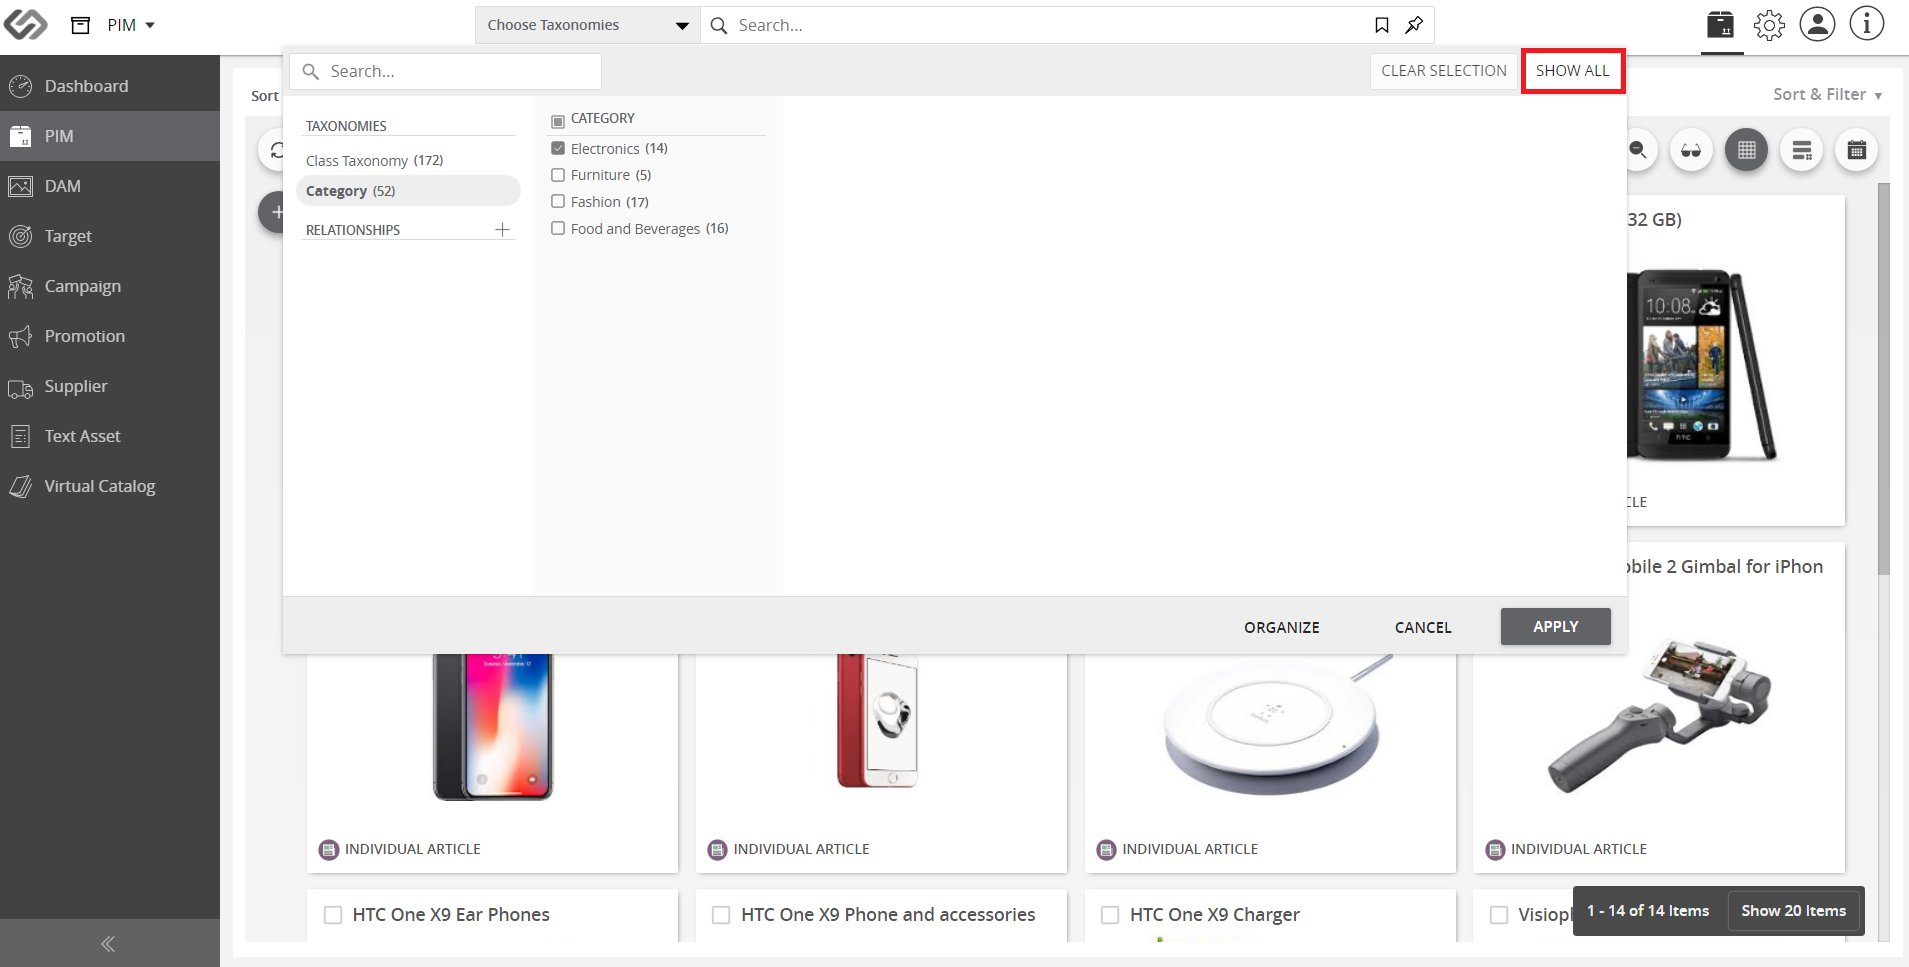The width and height of the screenshot is (1909, 967).
Task: Select HTC One X9 Charger checkbox
Action: tap(1109, 915)
